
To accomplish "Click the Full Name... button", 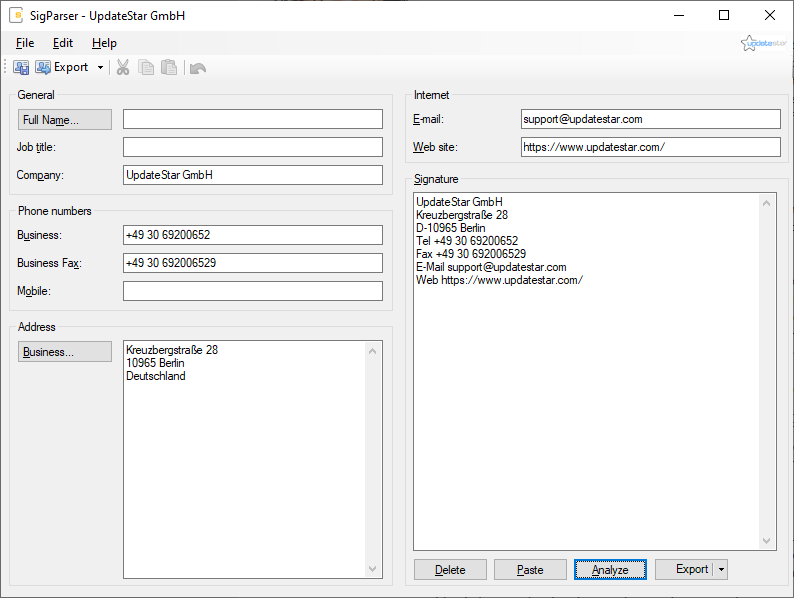I will (x=65, y=119).
